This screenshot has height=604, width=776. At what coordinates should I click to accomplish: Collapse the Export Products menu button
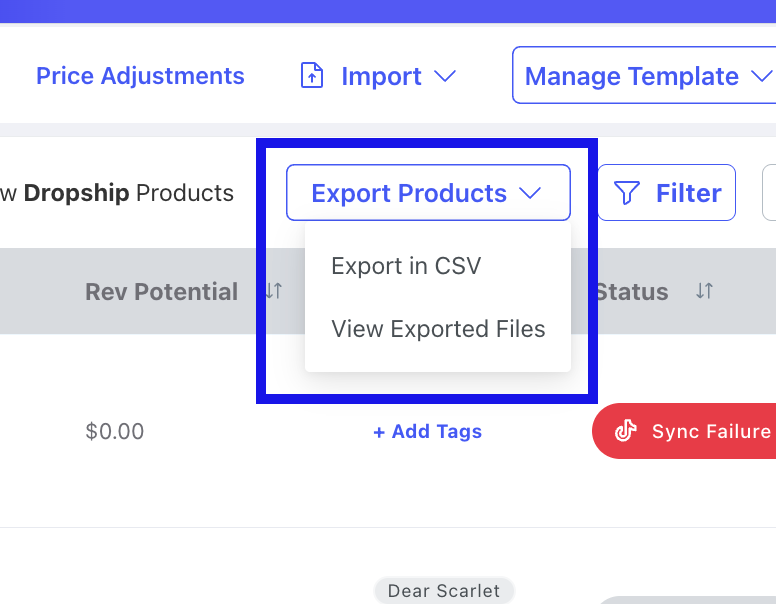point(410,193)
